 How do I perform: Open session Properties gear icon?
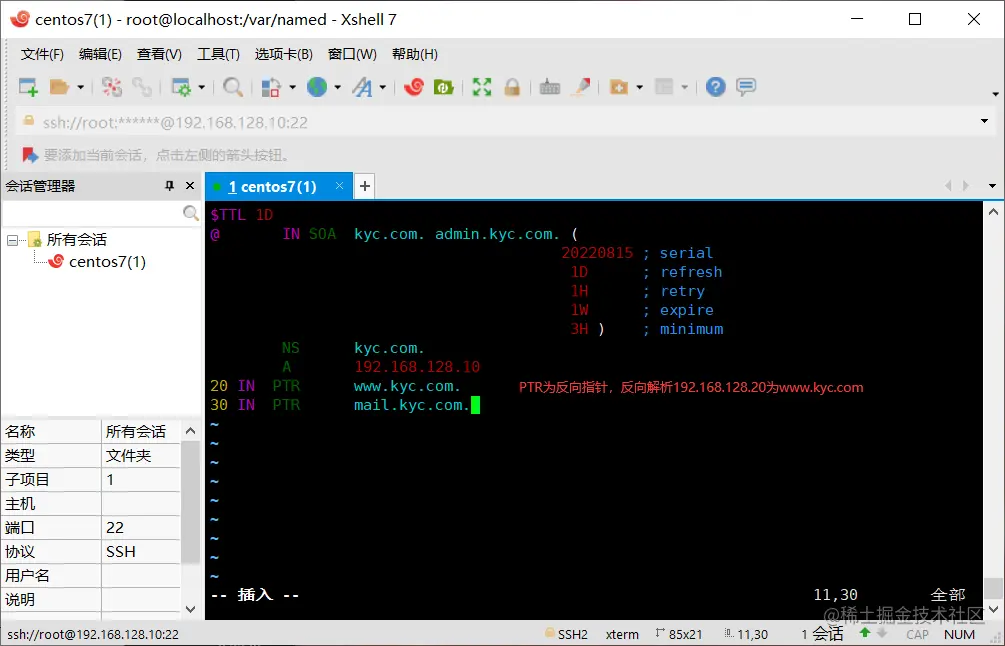click(x=181, y=87)
